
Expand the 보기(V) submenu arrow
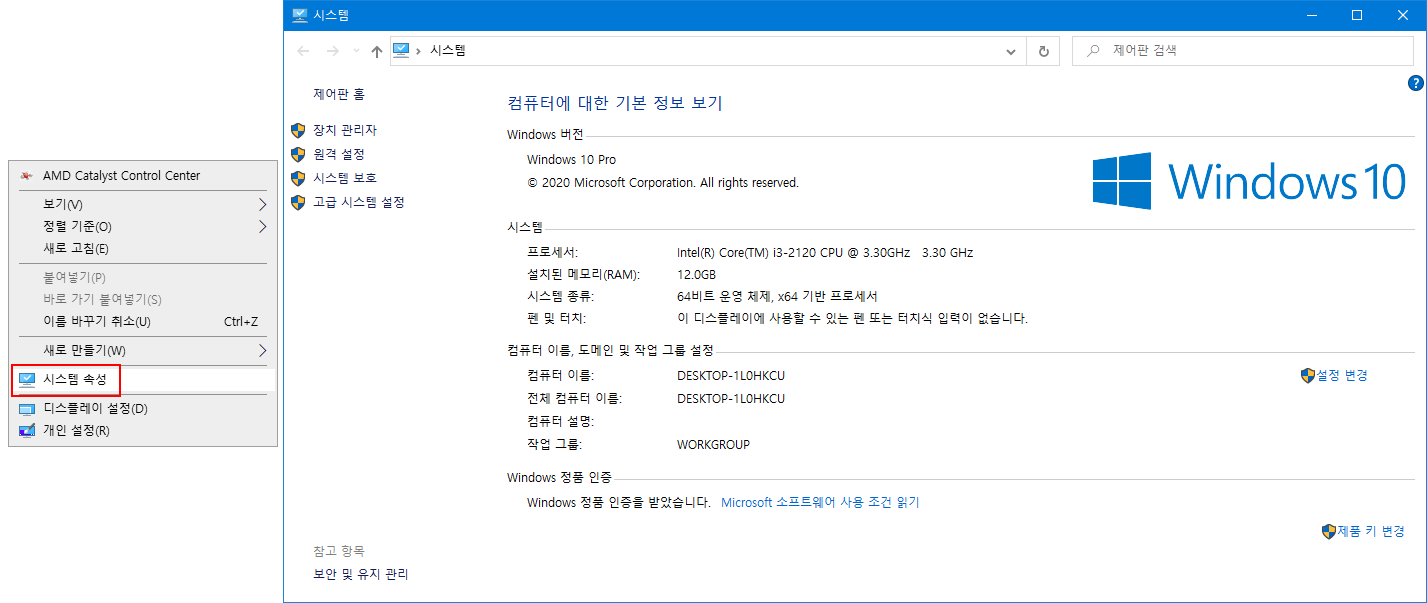[x=262, y=204]
